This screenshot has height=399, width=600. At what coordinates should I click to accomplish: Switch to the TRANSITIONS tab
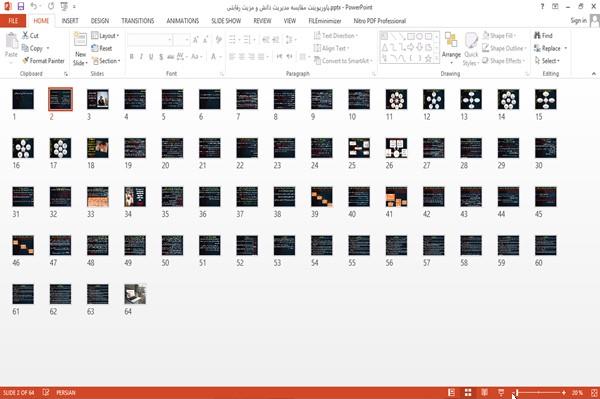(x=138, y=21)
